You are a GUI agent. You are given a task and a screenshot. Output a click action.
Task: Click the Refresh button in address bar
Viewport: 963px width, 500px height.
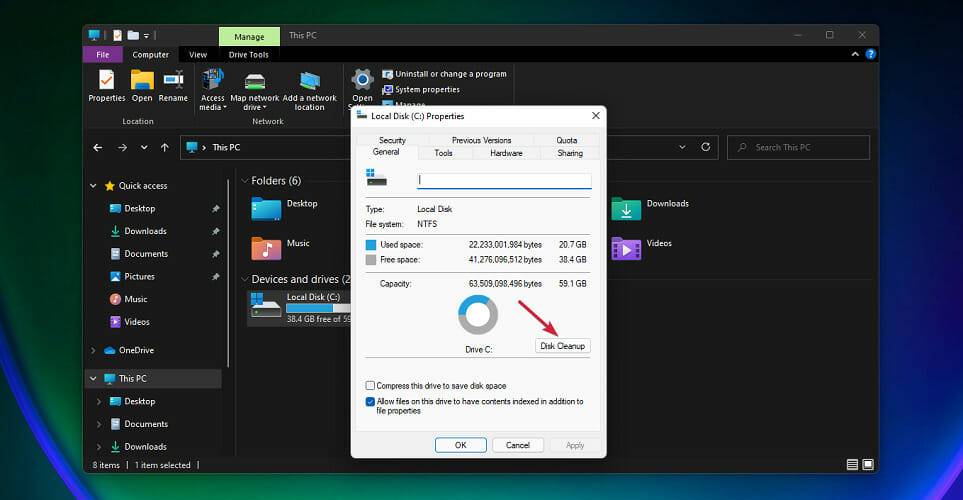pyautogui.click(x=706, y=147)
